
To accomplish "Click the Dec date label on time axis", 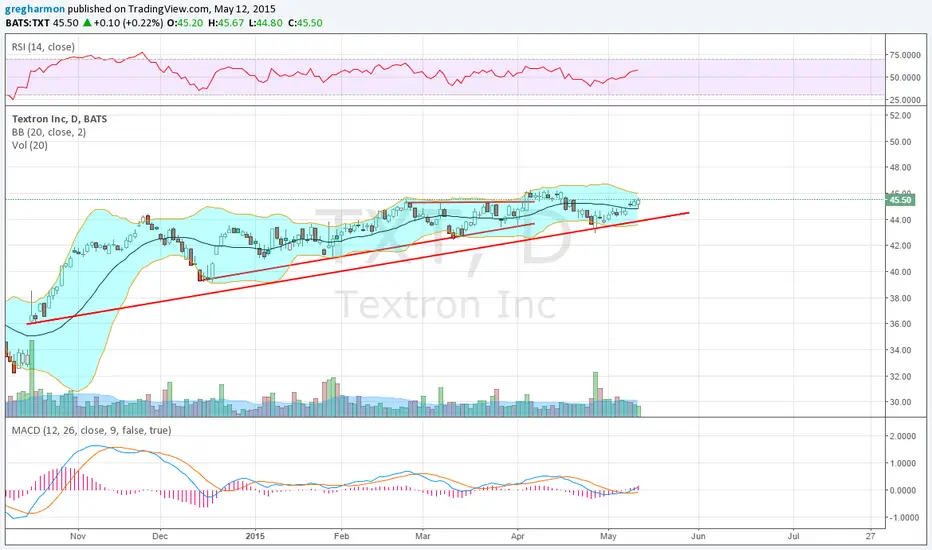I will [x=160, y=536].
